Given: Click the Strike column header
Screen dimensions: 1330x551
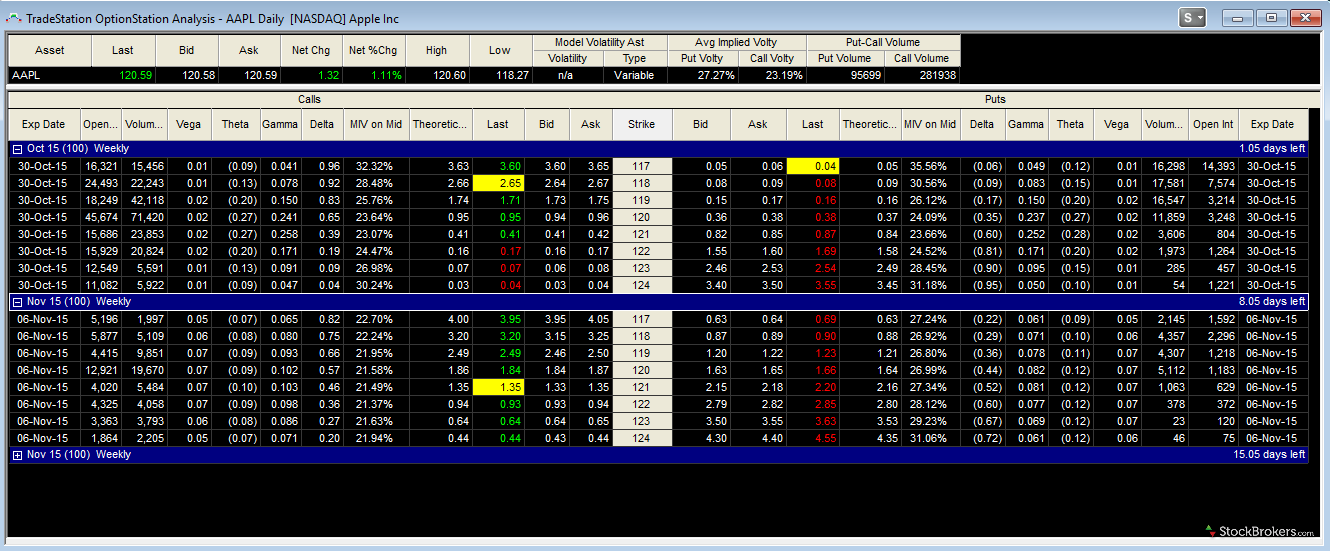Looking at the screenshot, I should pos(641,124).
